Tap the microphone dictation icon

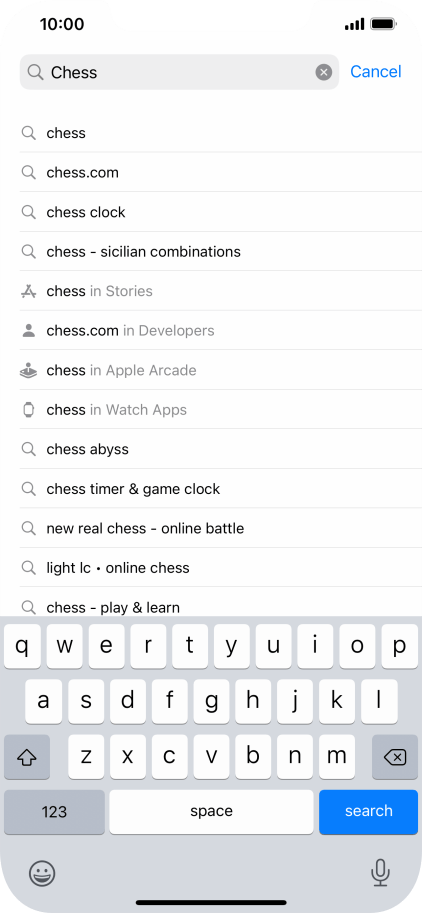(380, 872)
